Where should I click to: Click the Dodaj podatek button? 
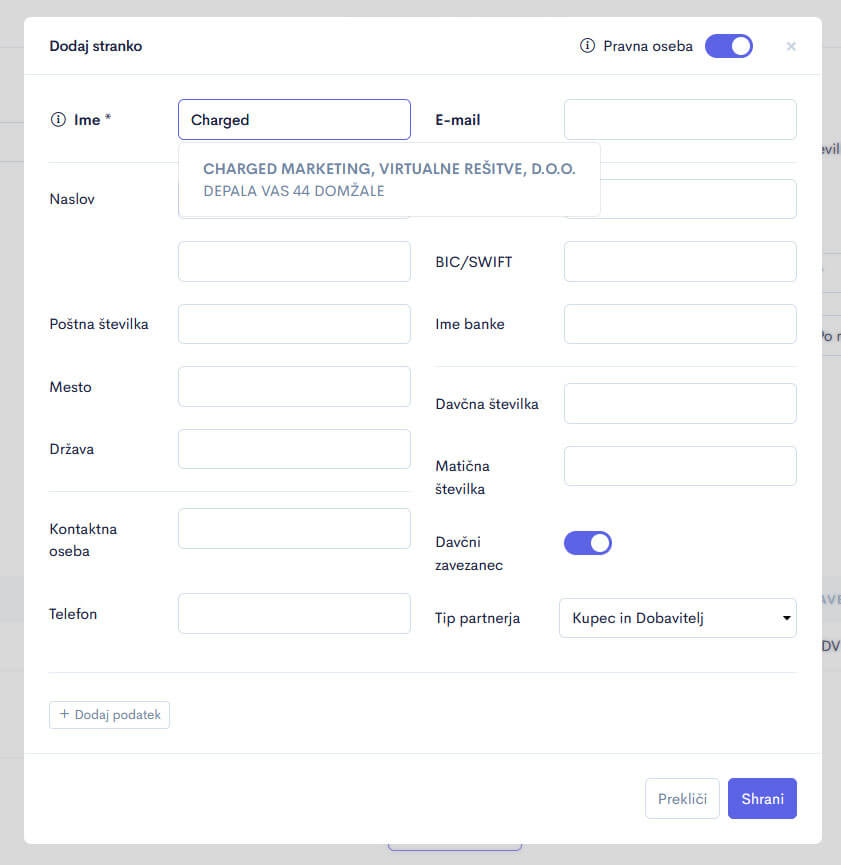click(x=109, y=715)
